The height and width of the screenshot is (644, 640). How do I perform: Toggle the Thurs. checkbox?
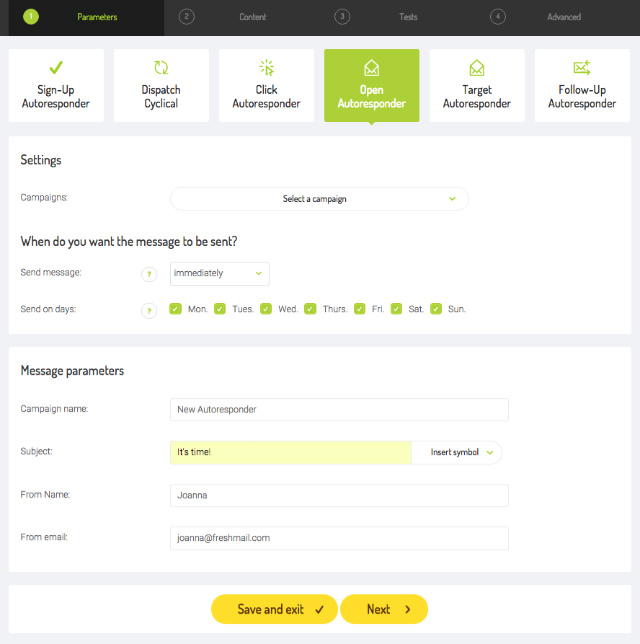pos(310,309)
